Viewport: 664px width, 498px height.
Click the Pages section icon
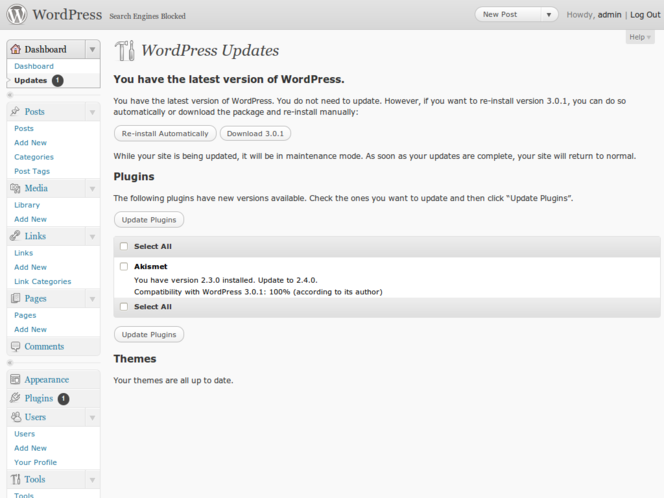click(x=15, y=298)
